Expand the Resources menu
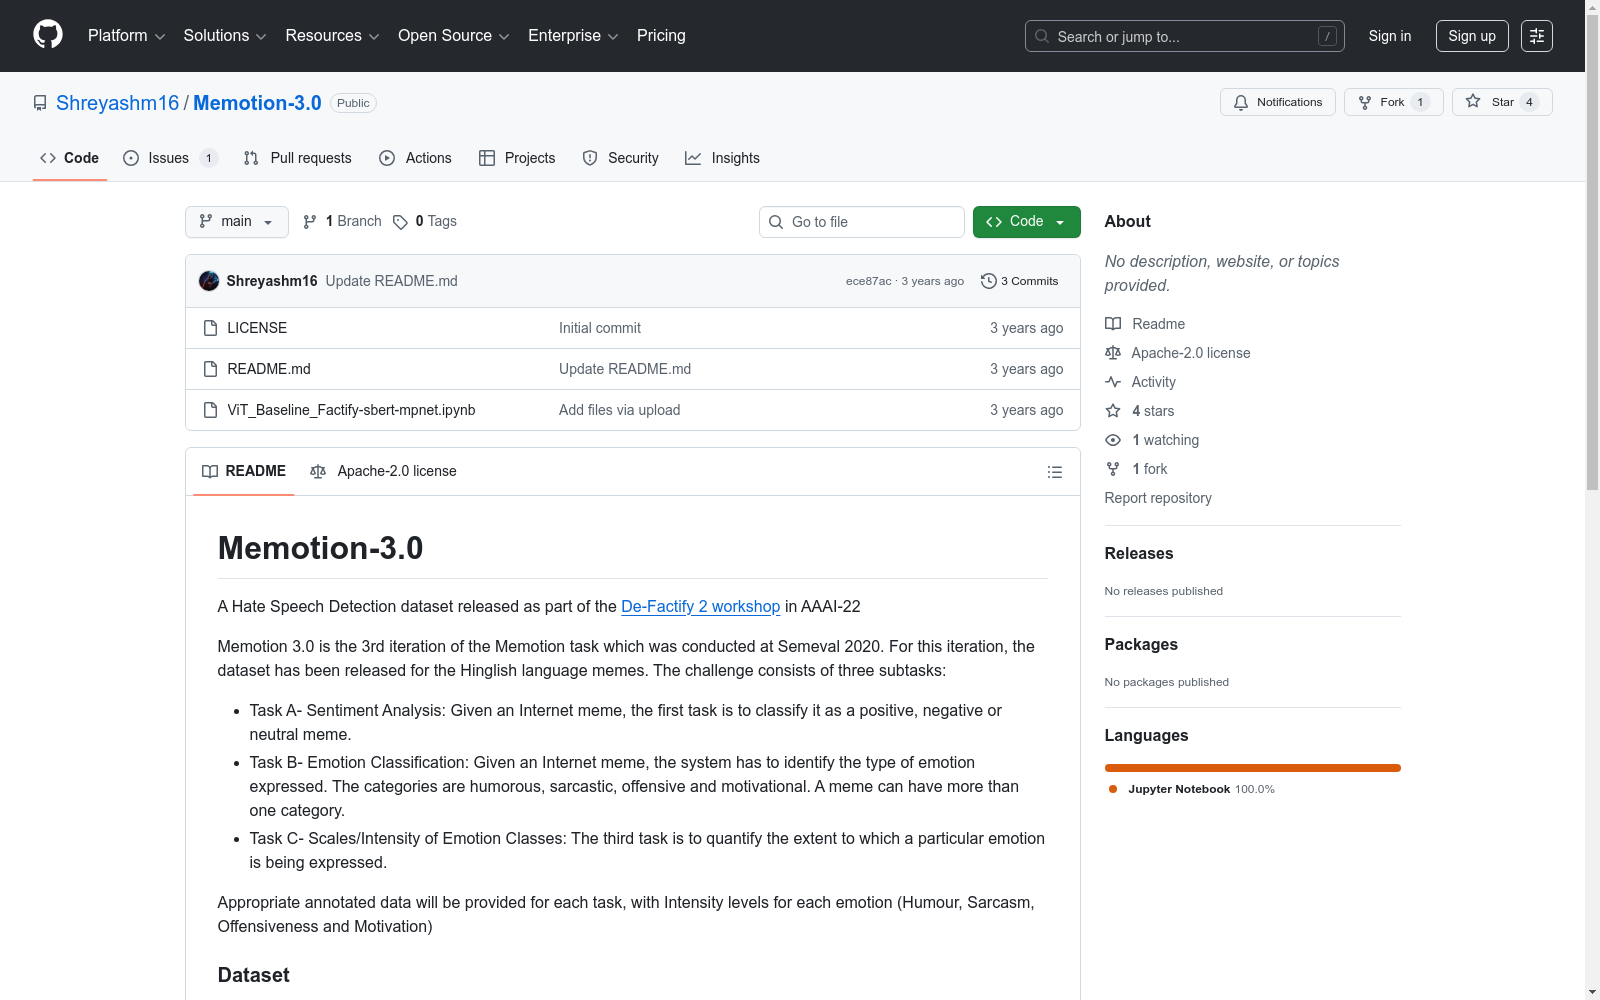 click(332, 36)
